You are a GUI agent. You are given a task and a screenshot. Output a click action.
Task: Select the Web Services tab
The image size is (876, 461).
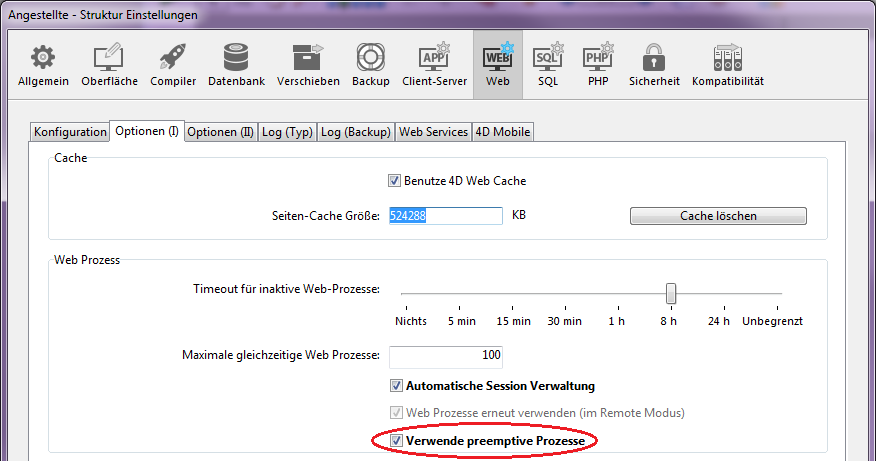(x=433, y=132)
